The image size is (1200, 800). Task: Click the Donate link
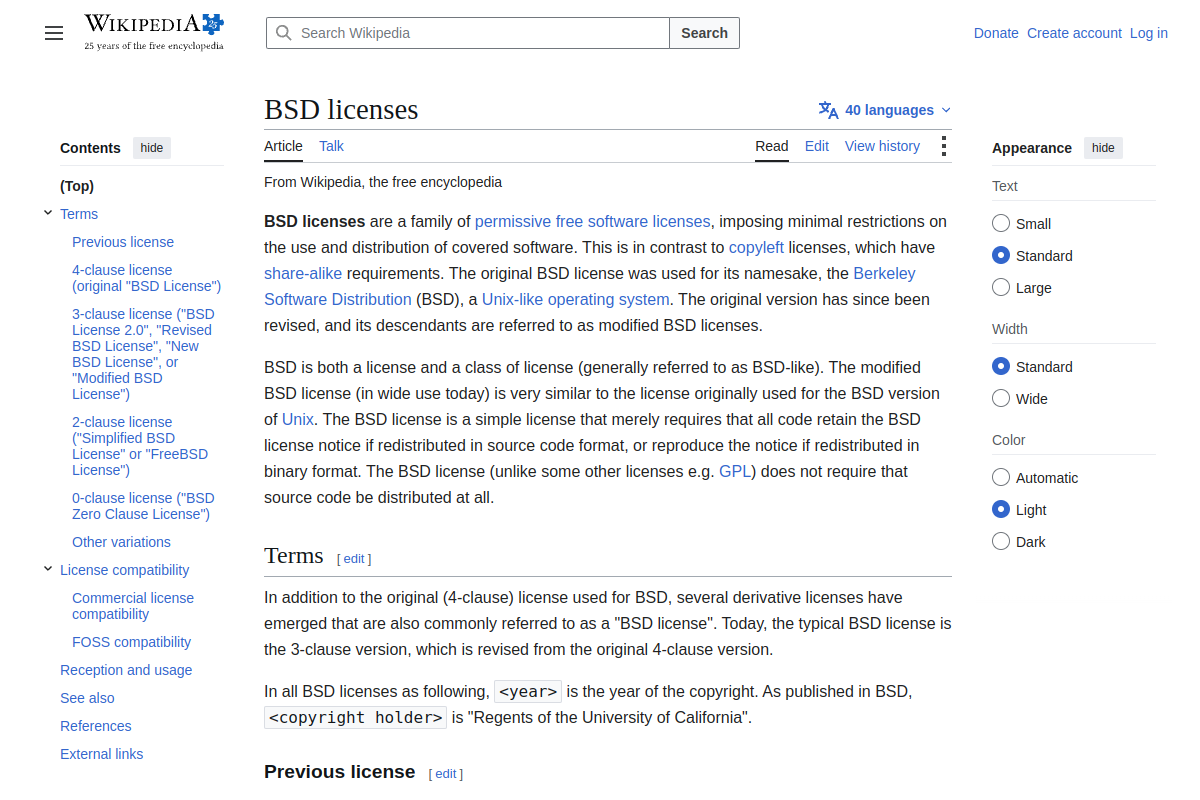point(996,33)
